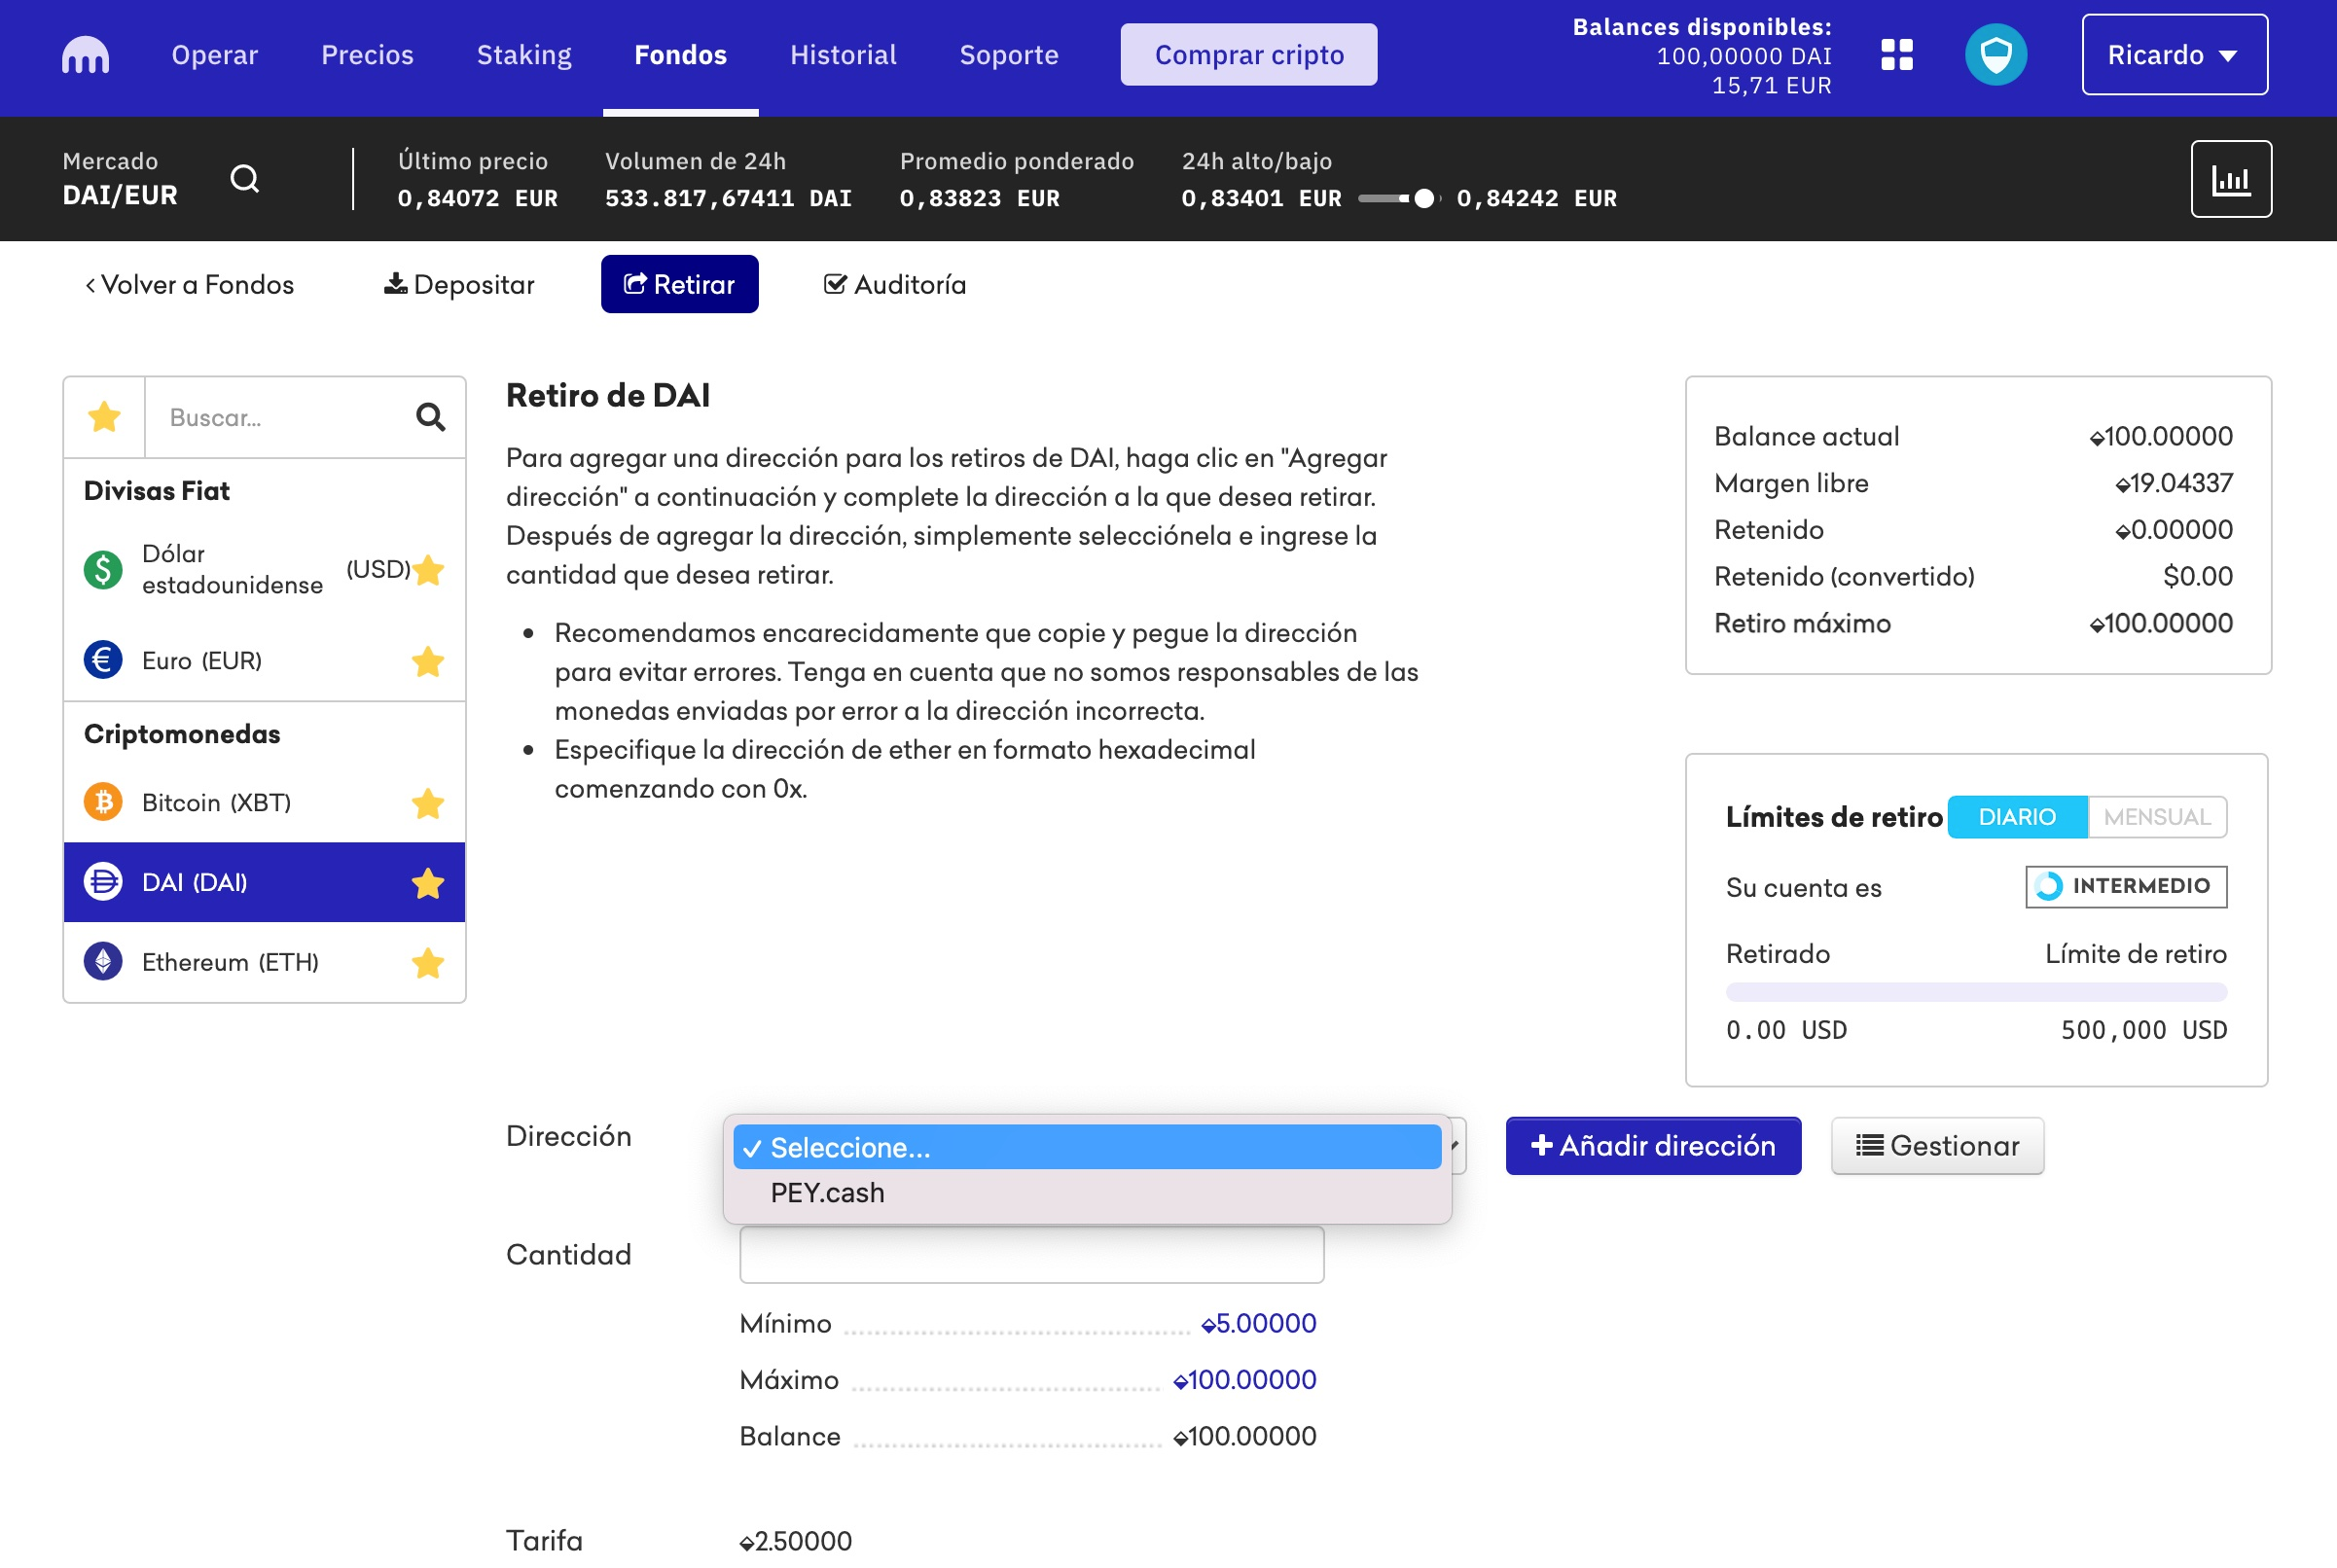Click the INTERMEDIO account level badge
The width and height of the screenshot is (2337, 1568).
click(2126, 886)
